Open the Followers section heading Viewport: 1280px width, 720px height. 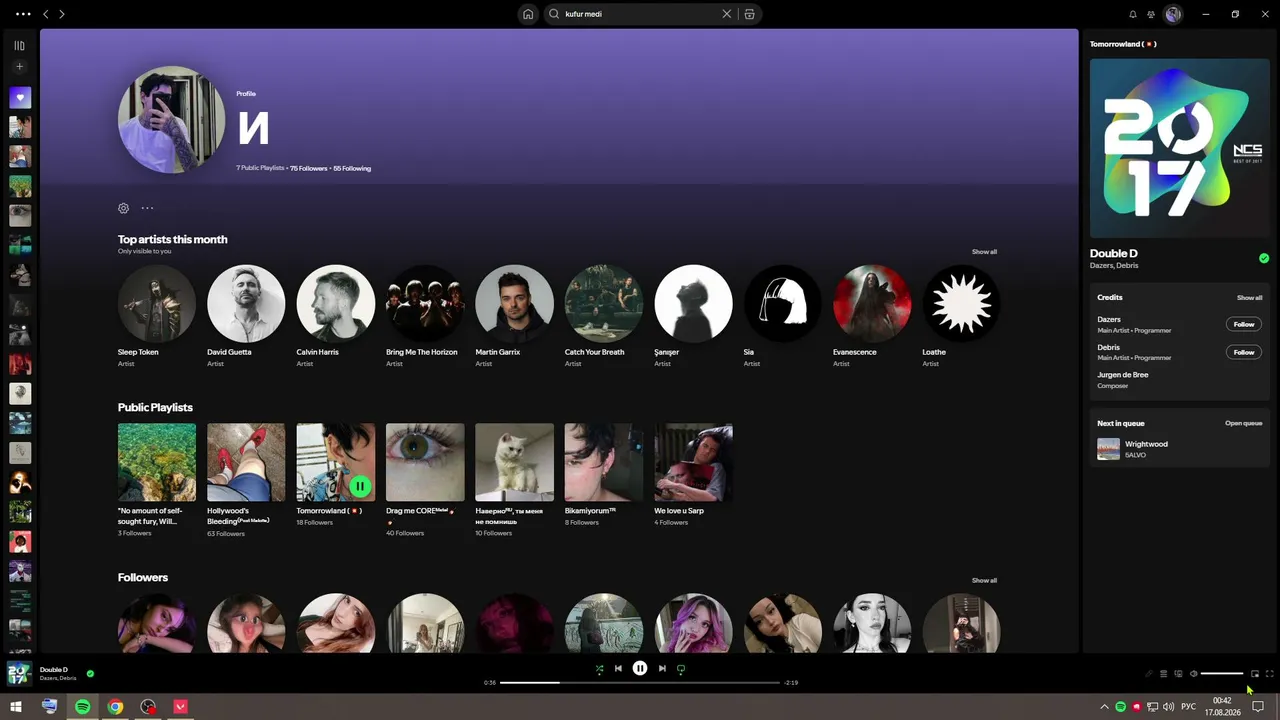pos(143,577)
